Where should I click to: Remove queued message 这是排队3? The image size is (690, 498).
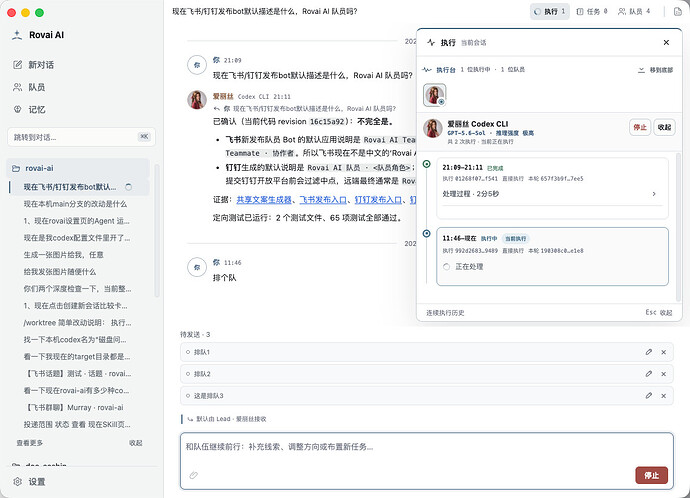click(664, 395)
